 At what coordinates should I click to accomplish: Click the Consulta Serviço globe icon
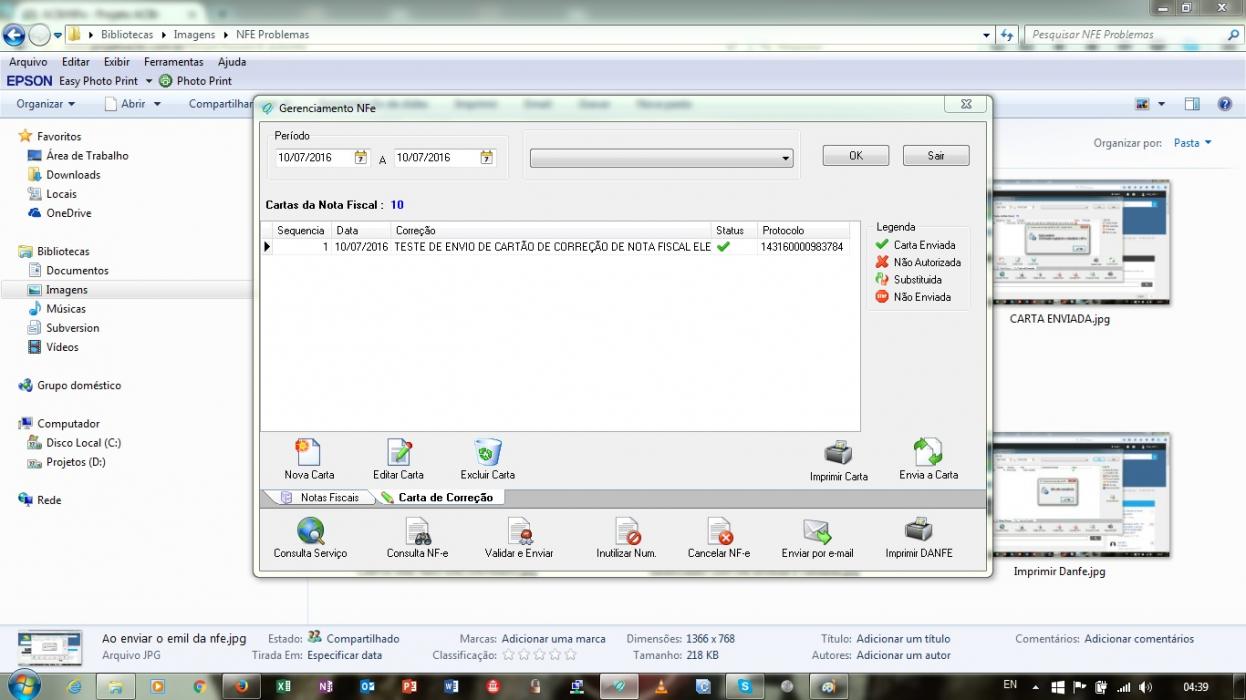click(x=310, y=530)
